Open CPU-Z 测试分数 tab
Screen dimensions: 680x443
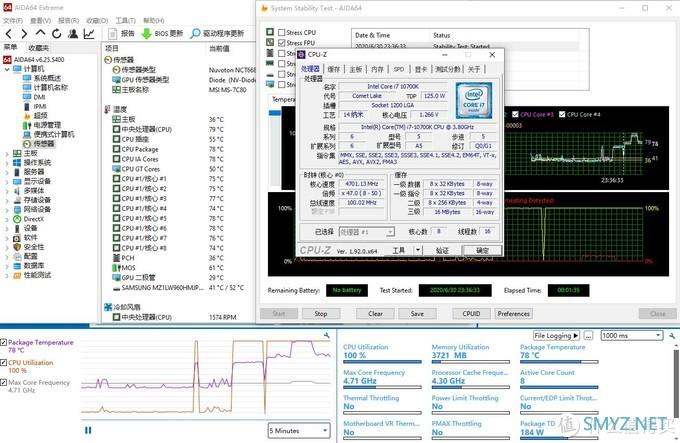tap(448, 69)
